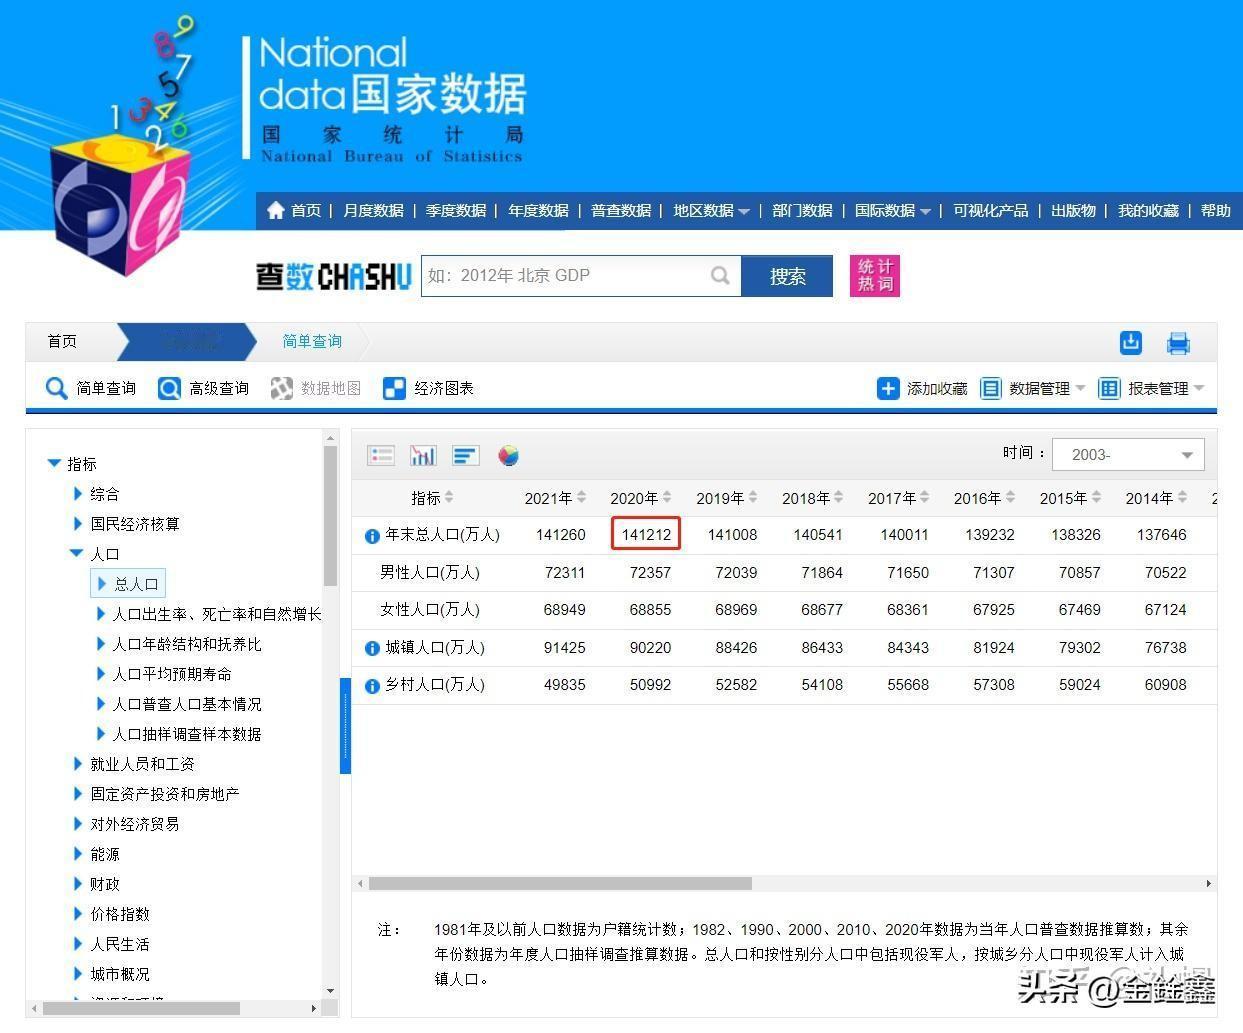
Task: Expand 固定资产投资和房地产 tree node
Action: pos(78,793)
